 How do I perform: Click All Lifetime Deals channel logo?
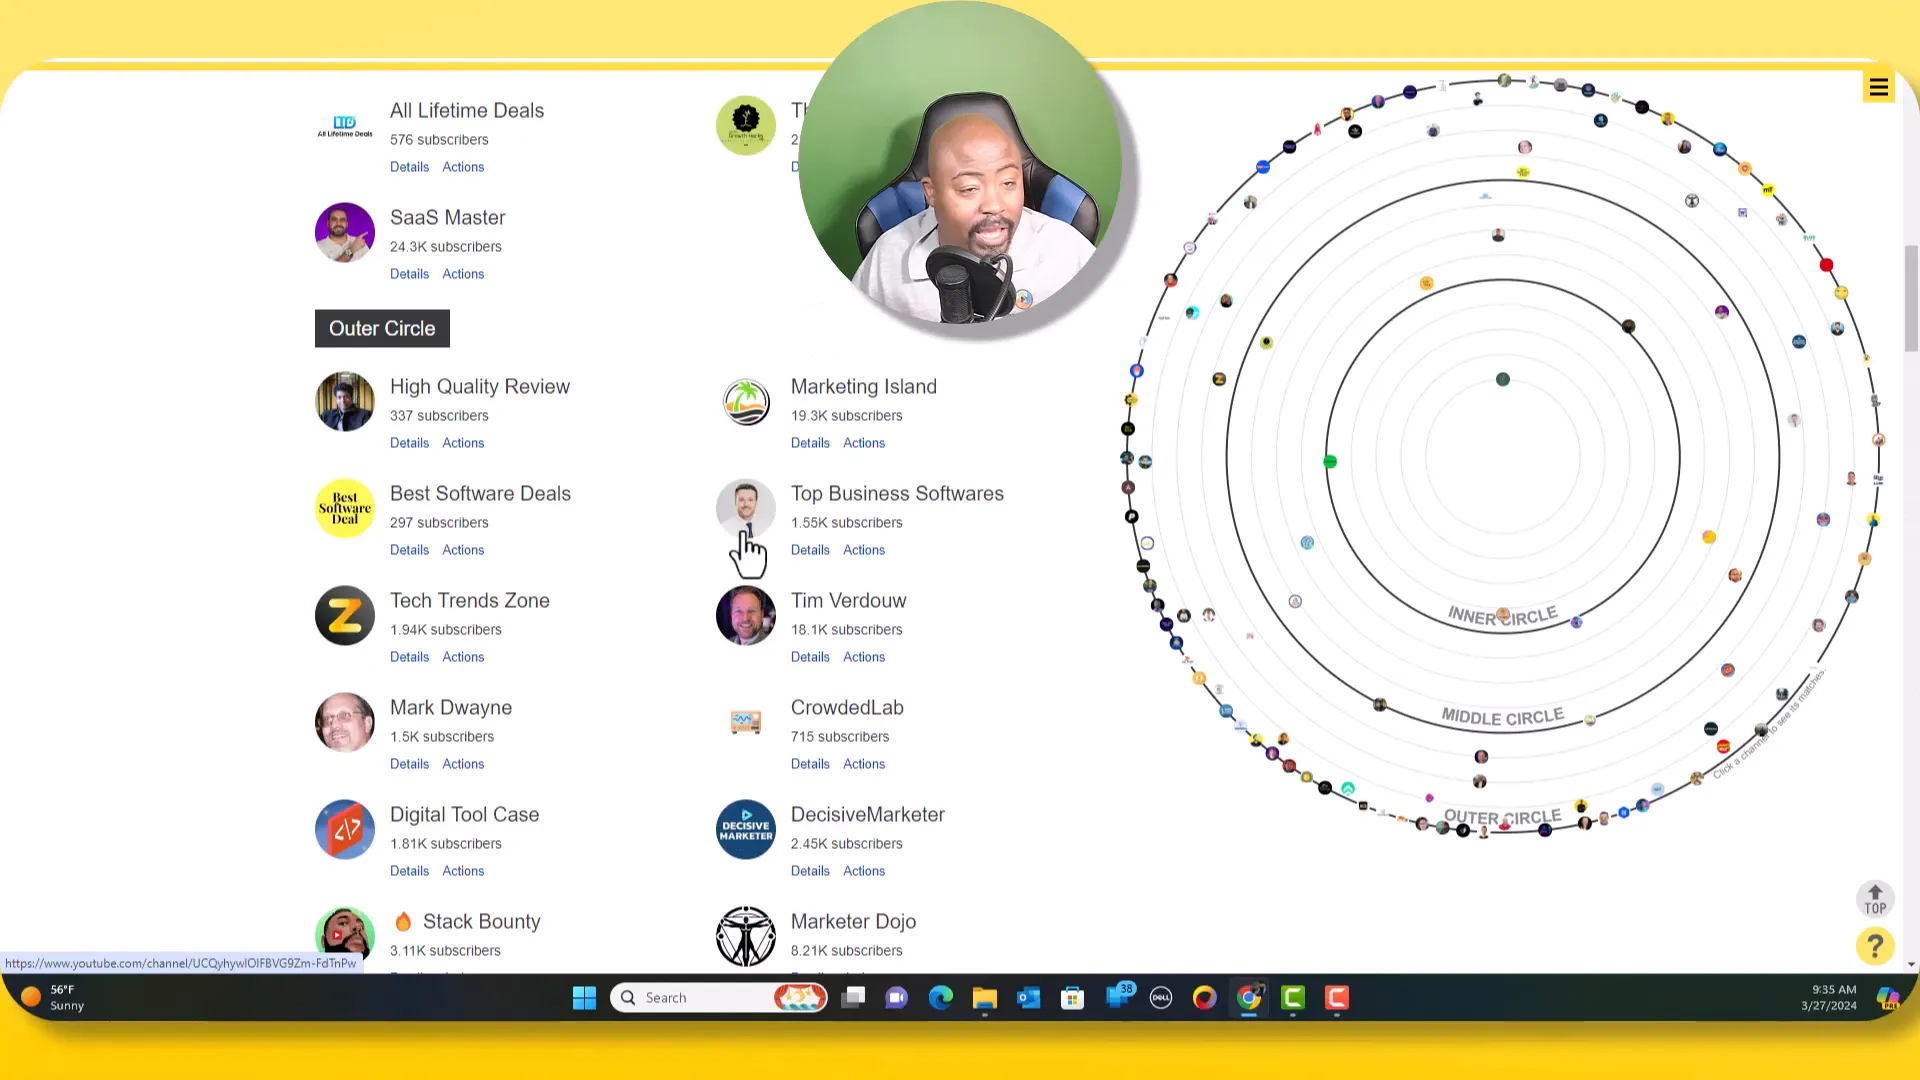pos(345,126)
